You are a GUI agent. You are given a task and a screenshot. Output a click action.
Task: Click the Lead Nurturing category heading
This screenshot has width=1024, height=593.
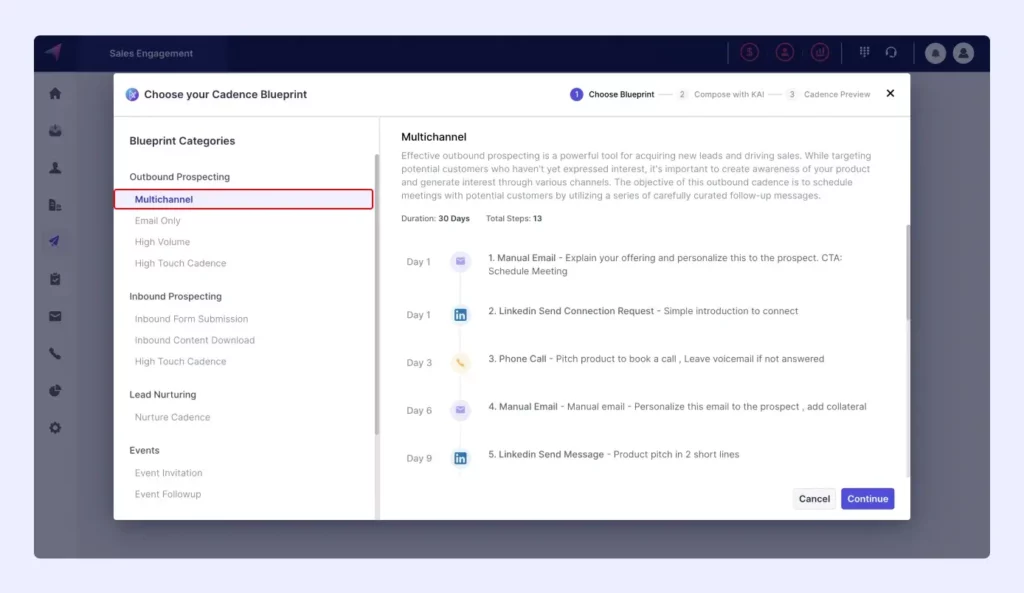pos(163,394)
